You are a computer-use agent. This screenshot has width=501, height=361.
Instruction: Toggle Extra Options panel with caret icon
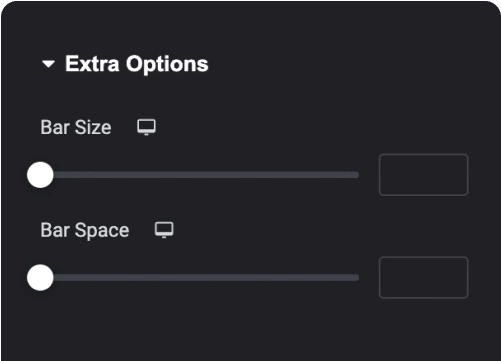[x=48, y=64]
